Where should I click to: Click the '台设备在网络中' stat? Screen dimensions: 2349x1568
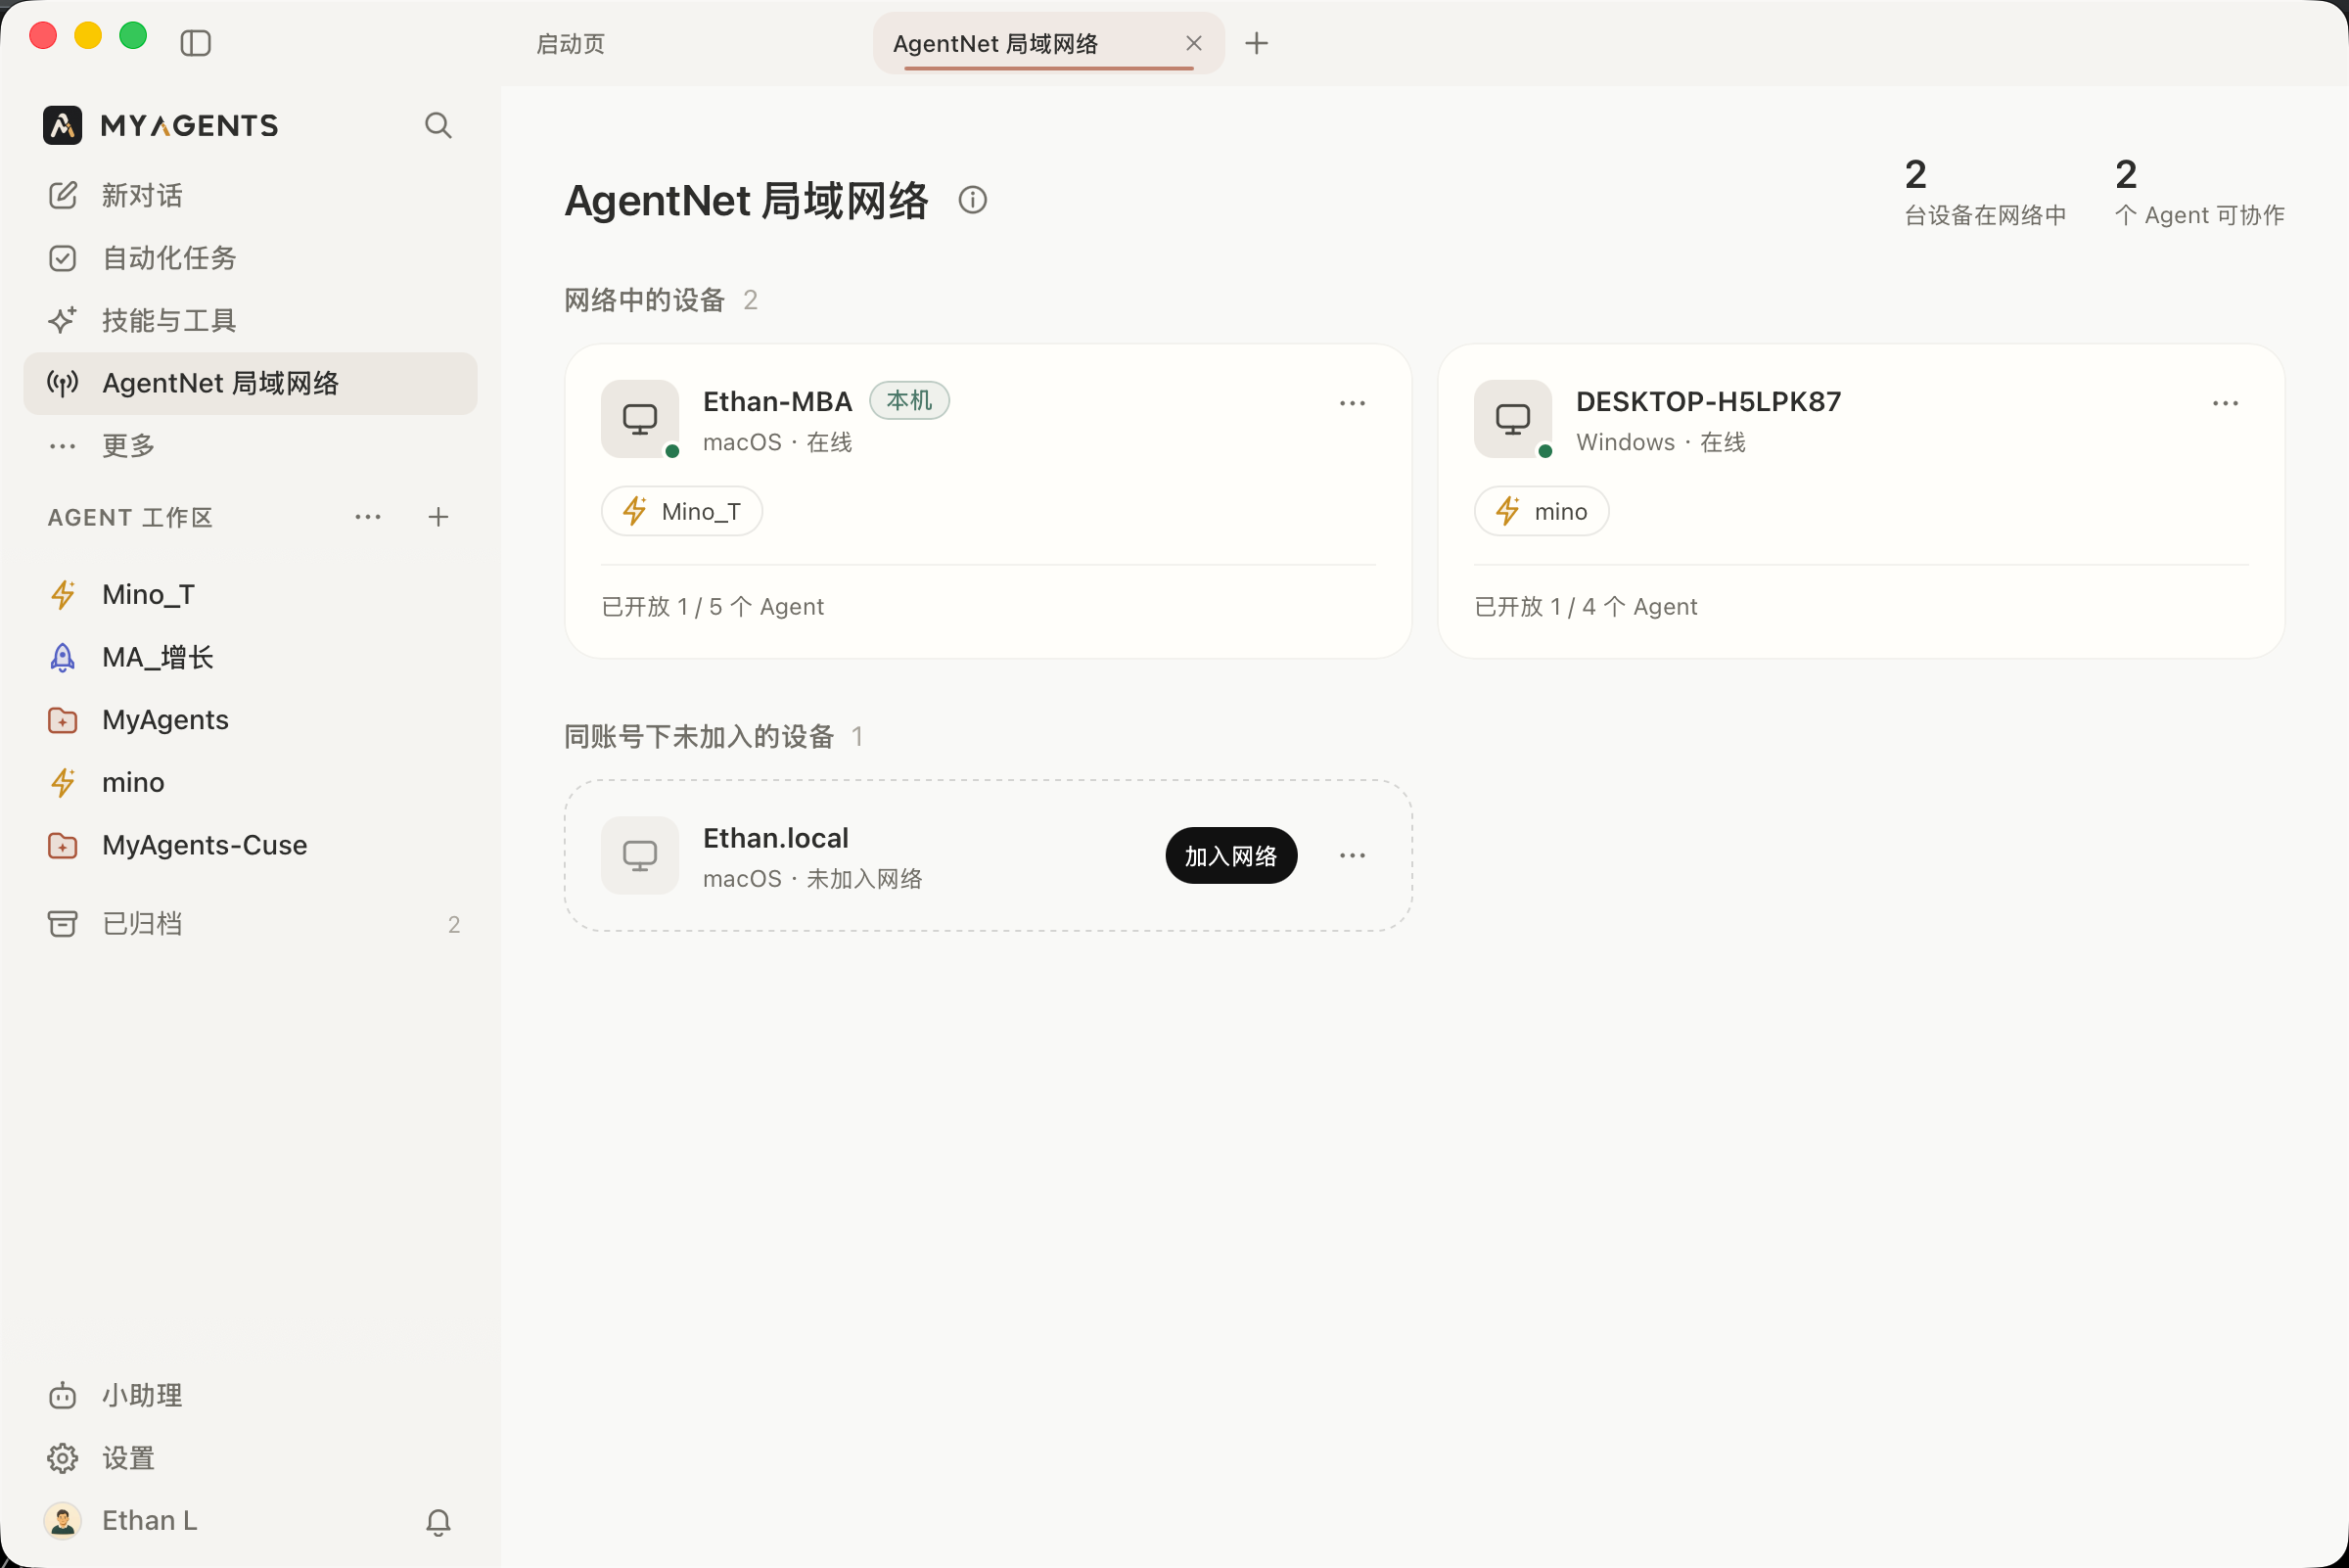(1985, 192)
